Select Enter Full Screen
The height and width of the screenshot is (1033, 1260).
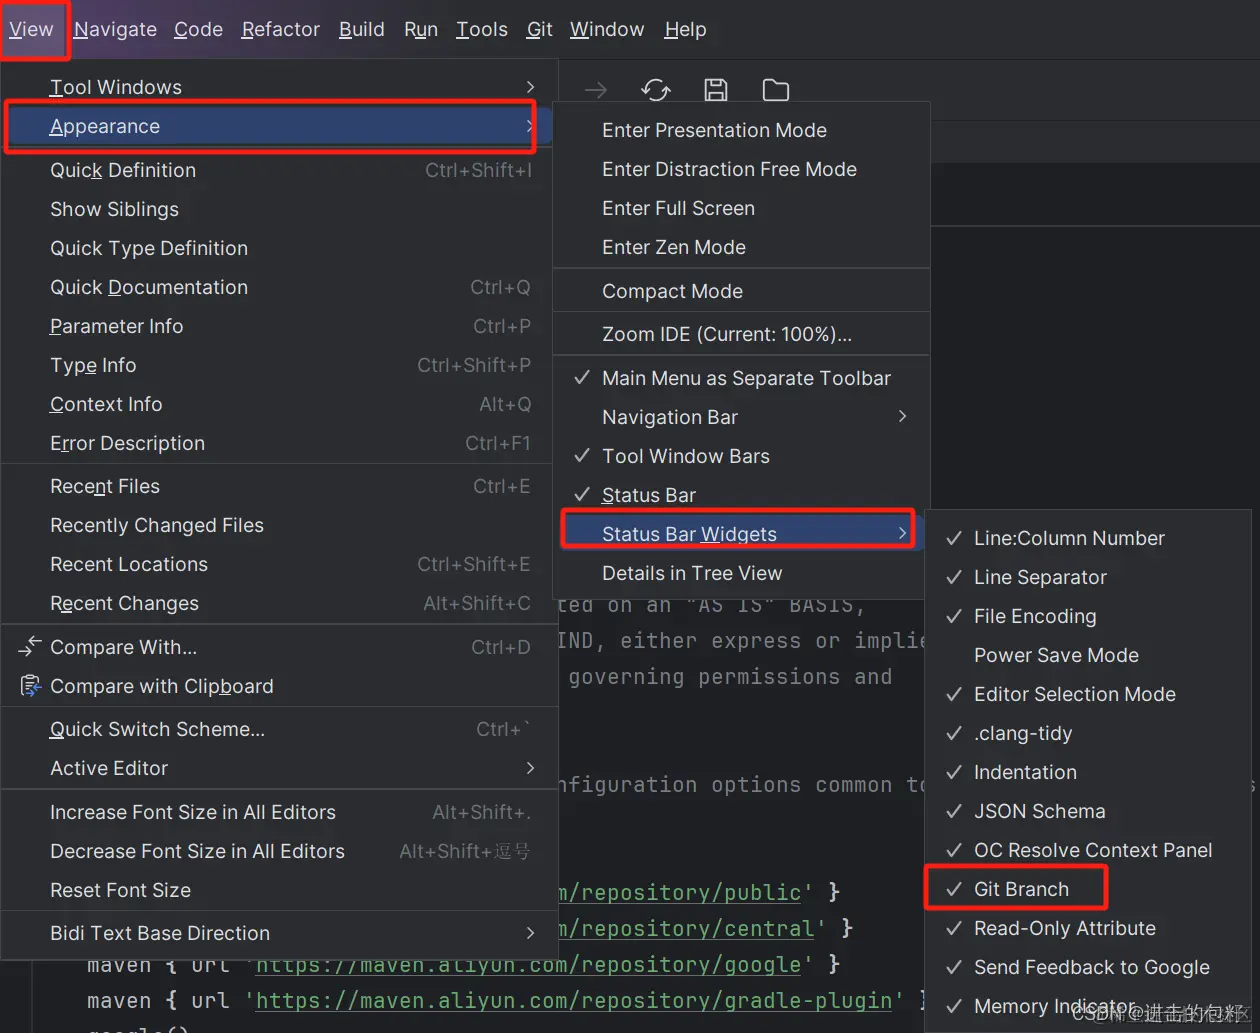point(741,208)
